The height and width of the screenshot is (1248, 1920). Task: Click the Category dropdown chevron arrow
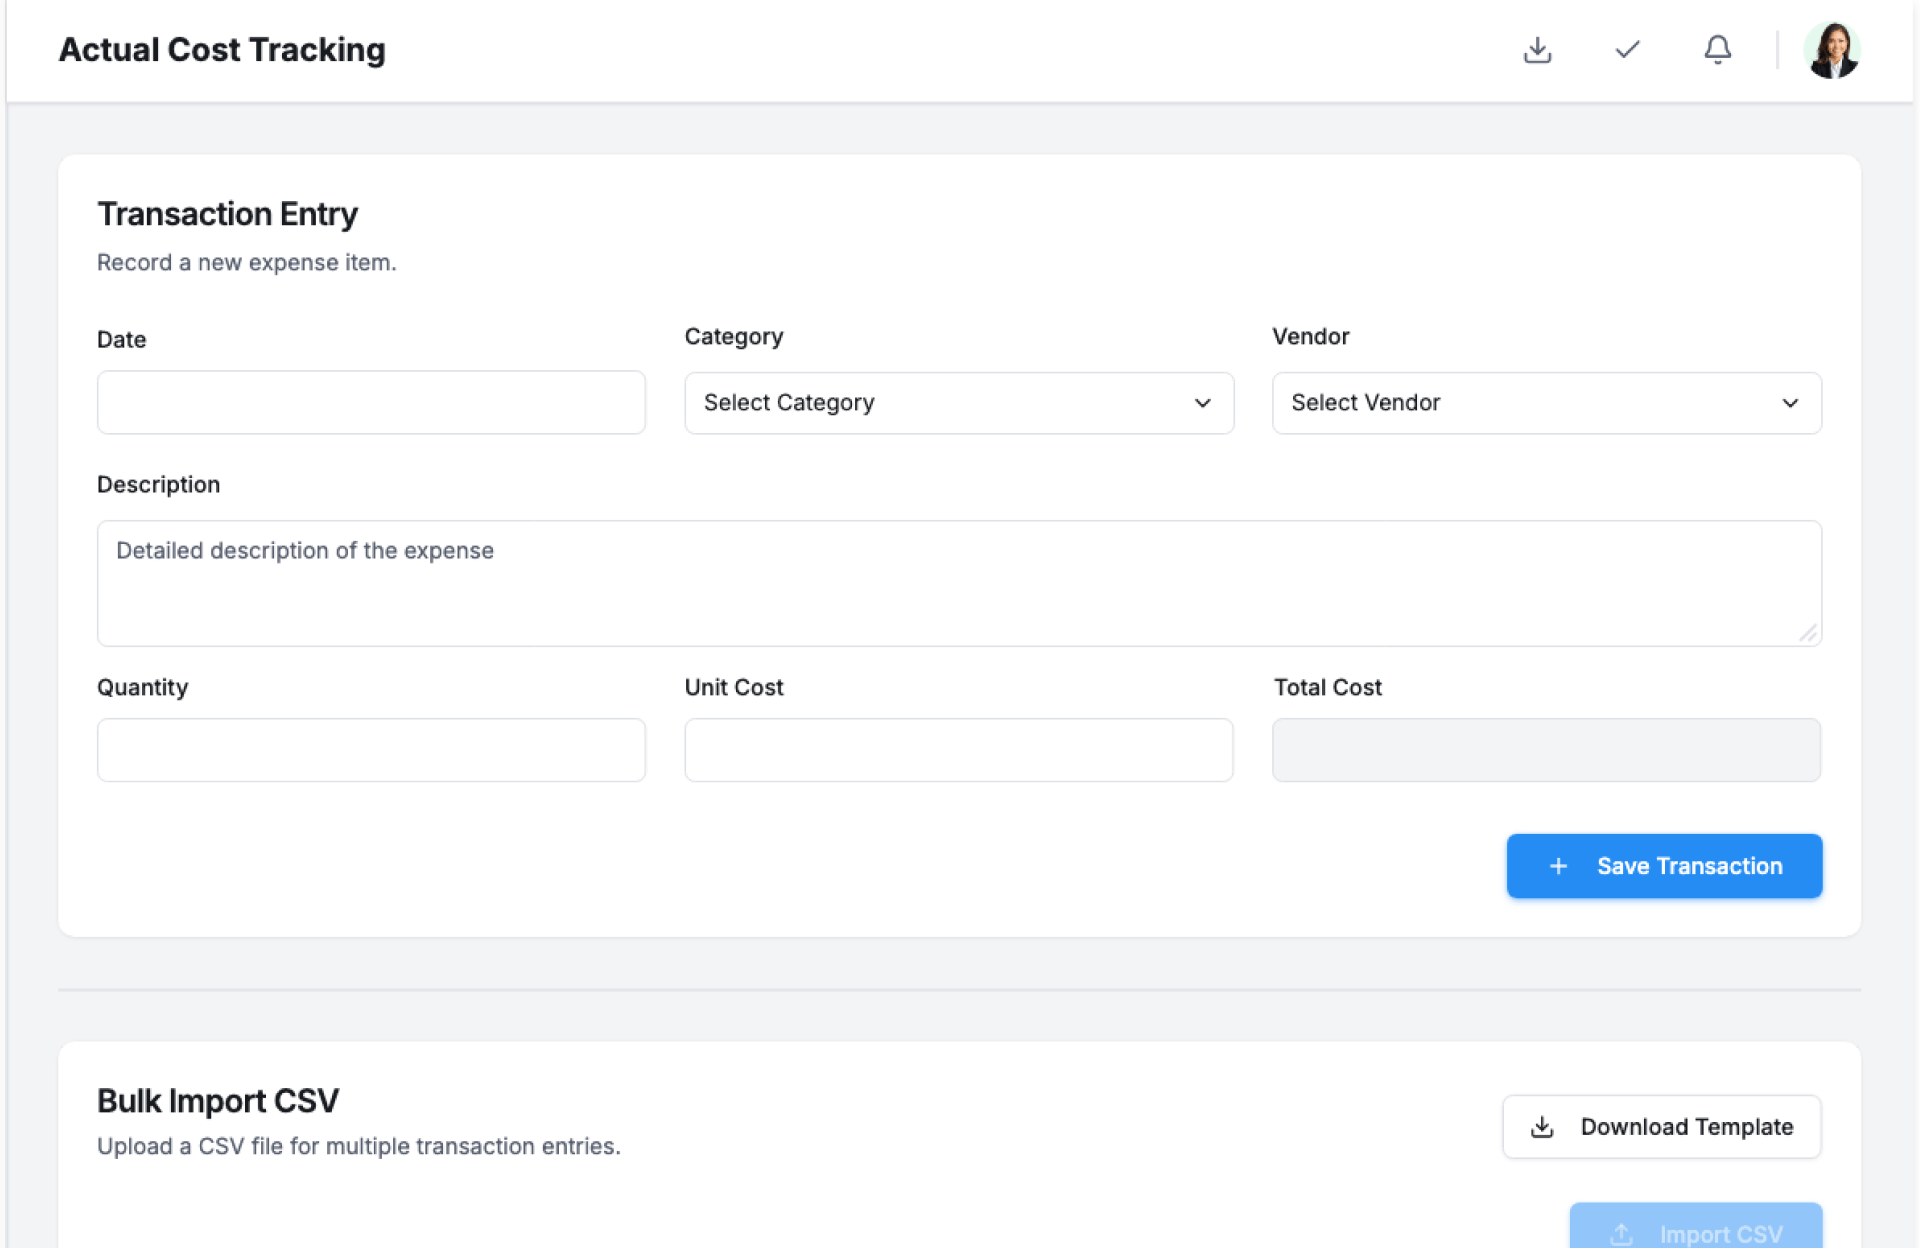coord(1202,403)
